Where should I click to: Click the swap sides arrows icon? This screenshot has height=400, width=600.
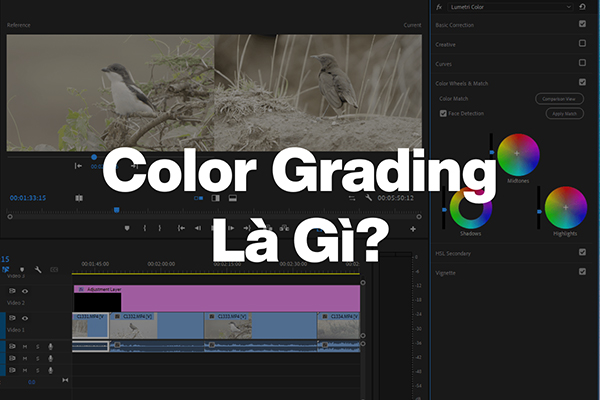coord(352,198)
